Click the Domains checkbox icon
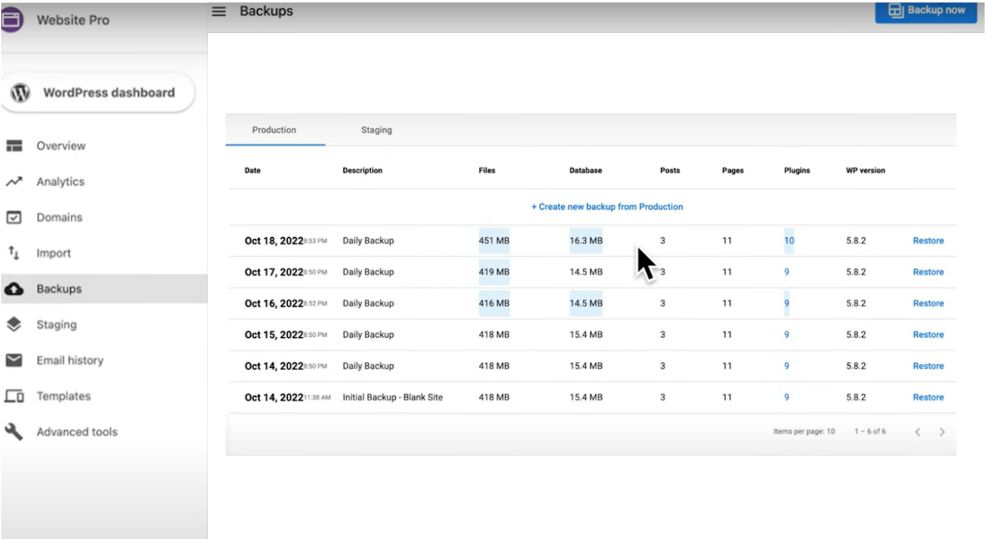Screen dimensions: 985x539 tap(14, 217)
